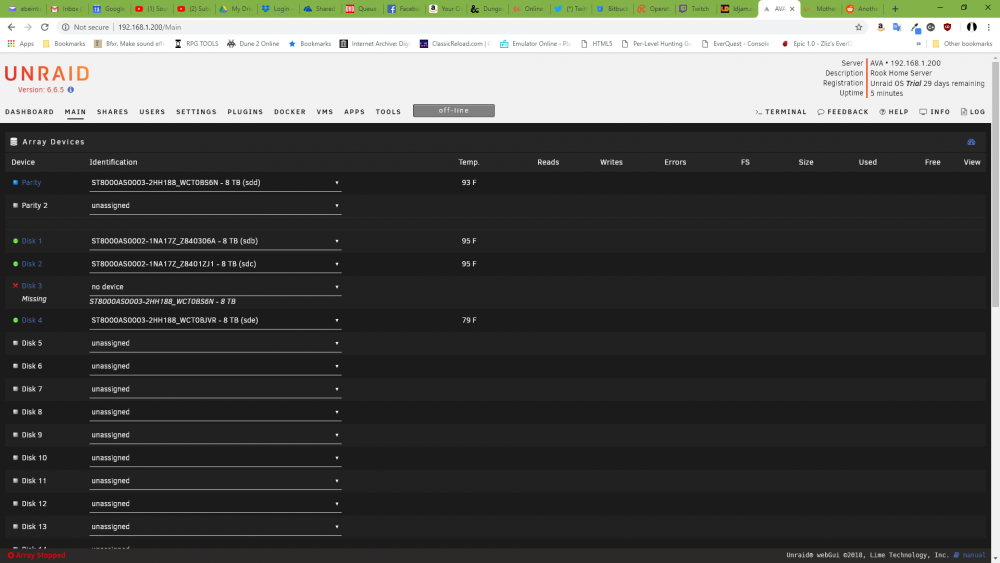Viewport: 1000px width, 563px height.
Task: Open the Disk 13 unassigned dropdown
Action: 216,527
